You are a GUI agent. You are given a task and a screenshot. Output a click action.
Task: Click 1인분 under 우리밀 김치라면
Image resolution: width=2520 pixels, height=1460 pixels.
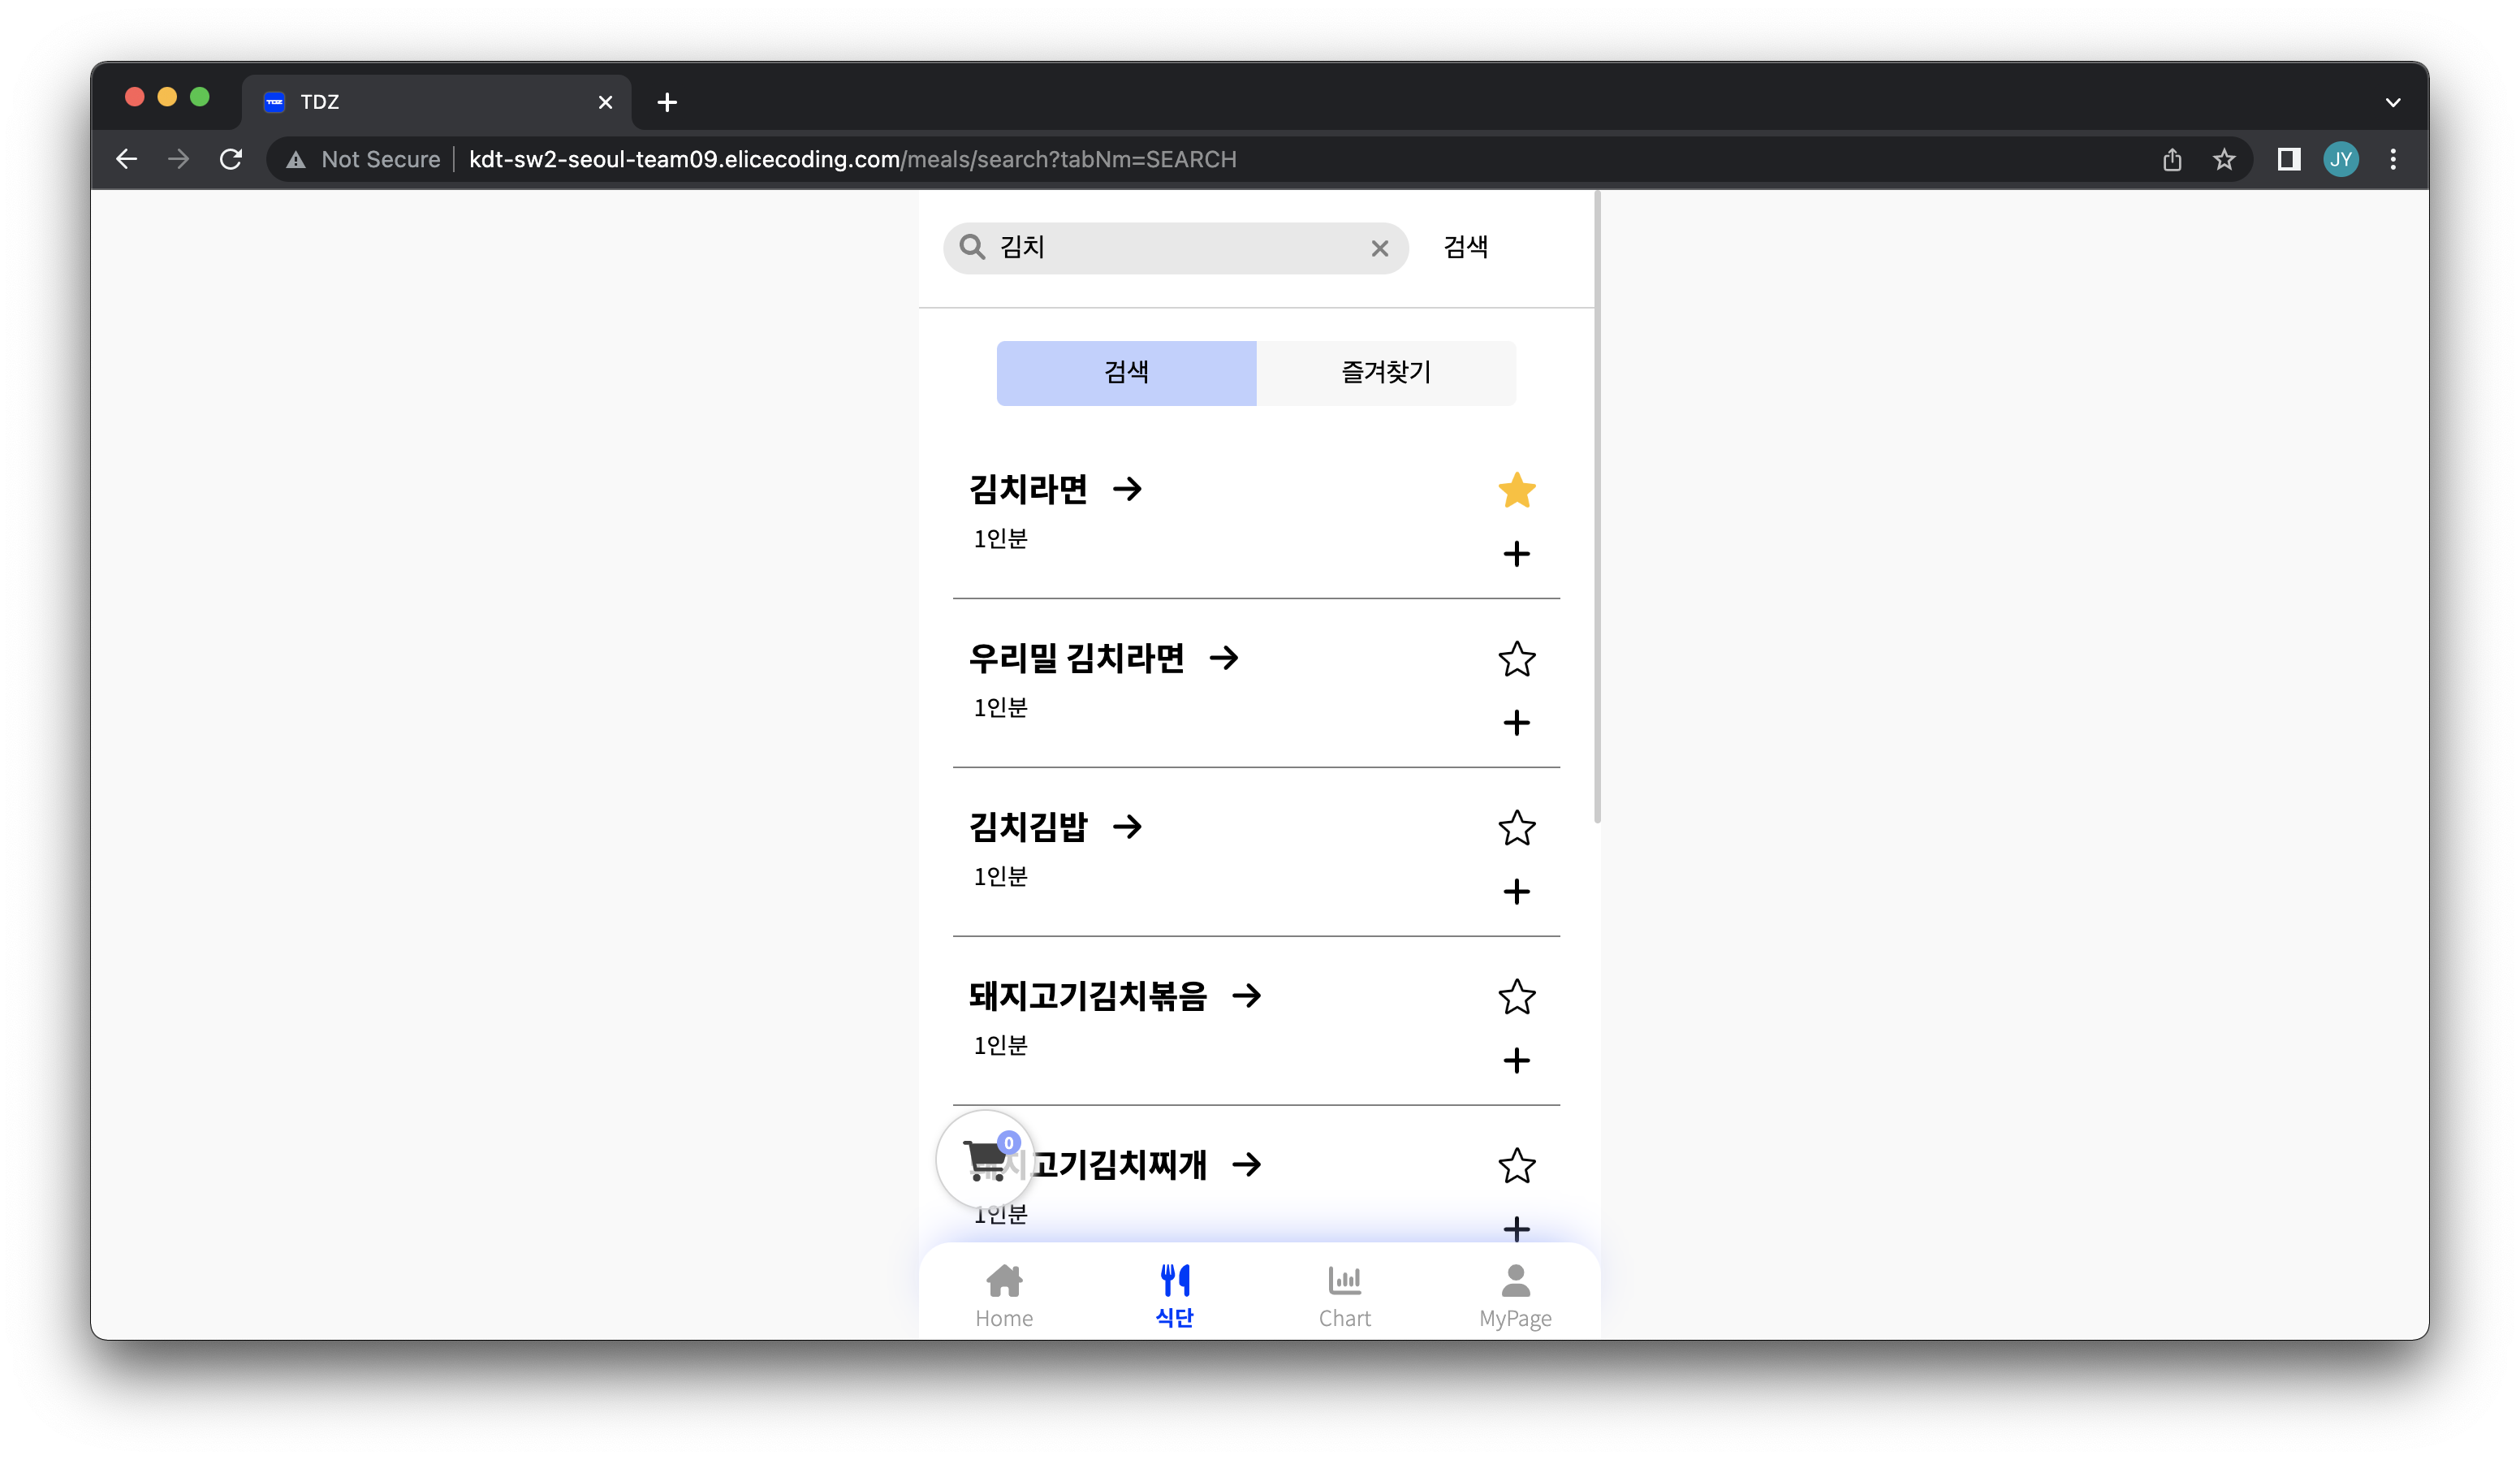point(1000,708)
